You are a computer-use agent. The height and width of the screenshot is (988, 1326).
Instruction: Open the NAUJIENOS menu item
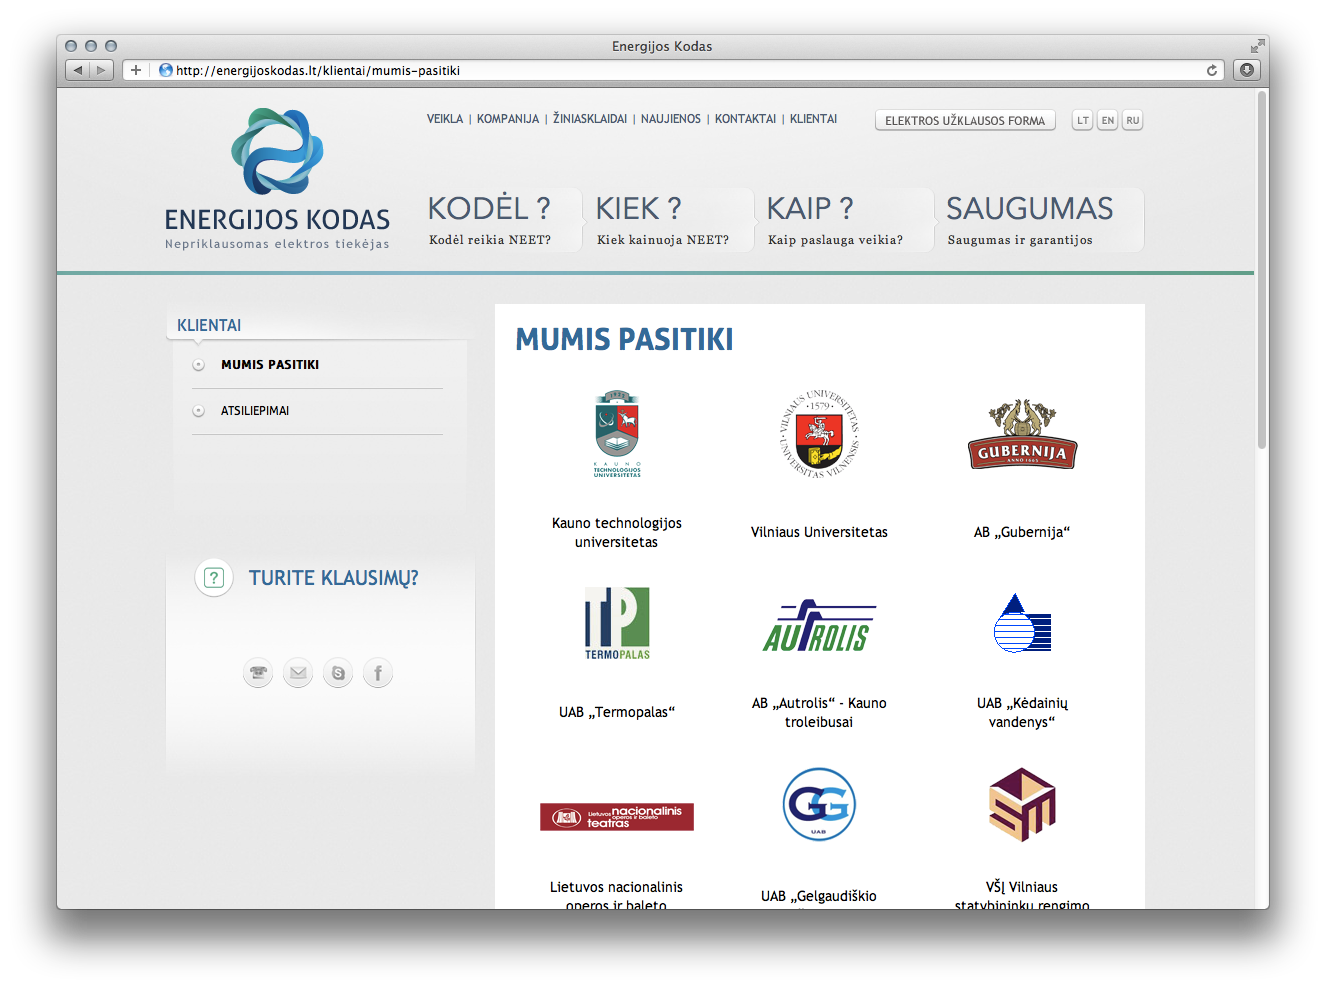click(x=671, y=119)
